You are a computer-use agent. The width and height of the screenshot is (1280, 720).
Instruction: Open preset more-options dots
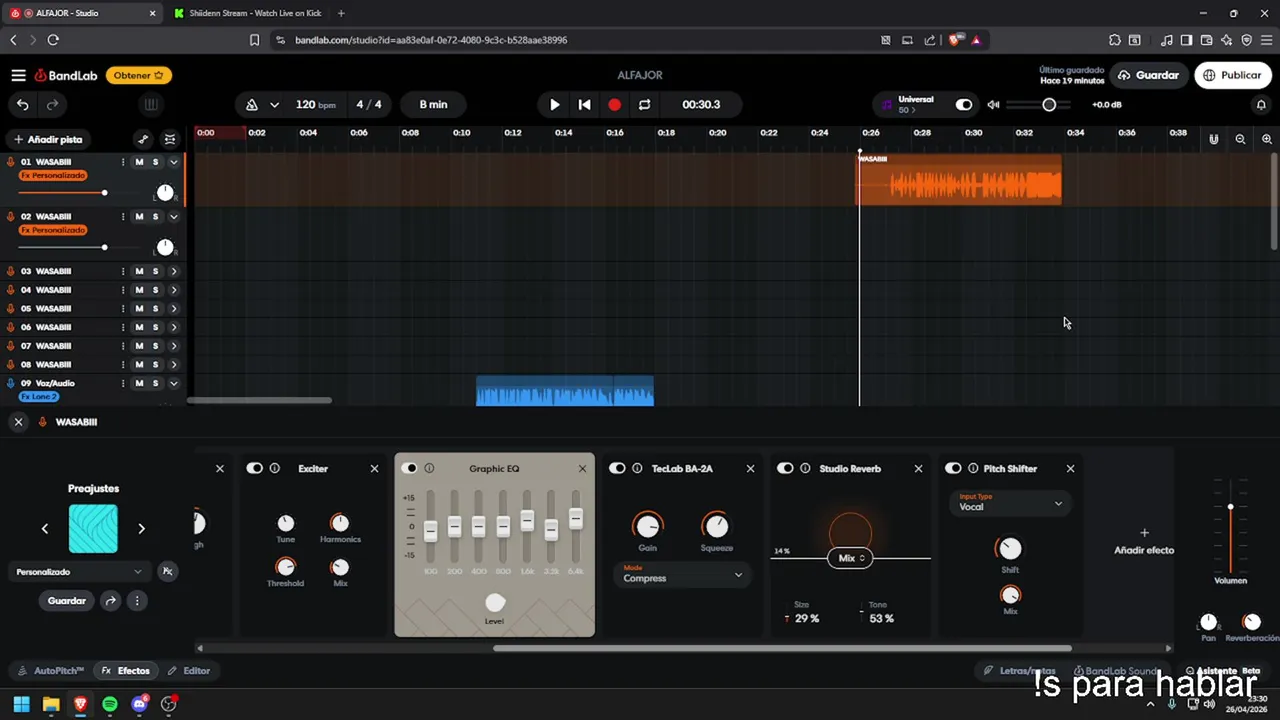tap(137, 601)
